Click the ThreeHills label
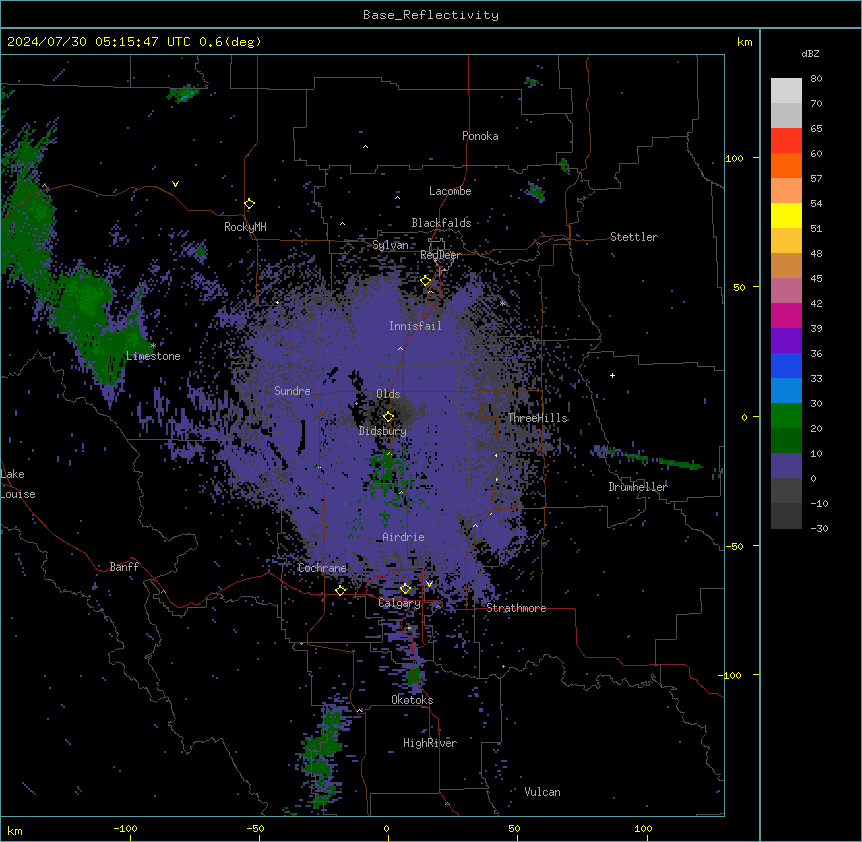 [538, 418]
